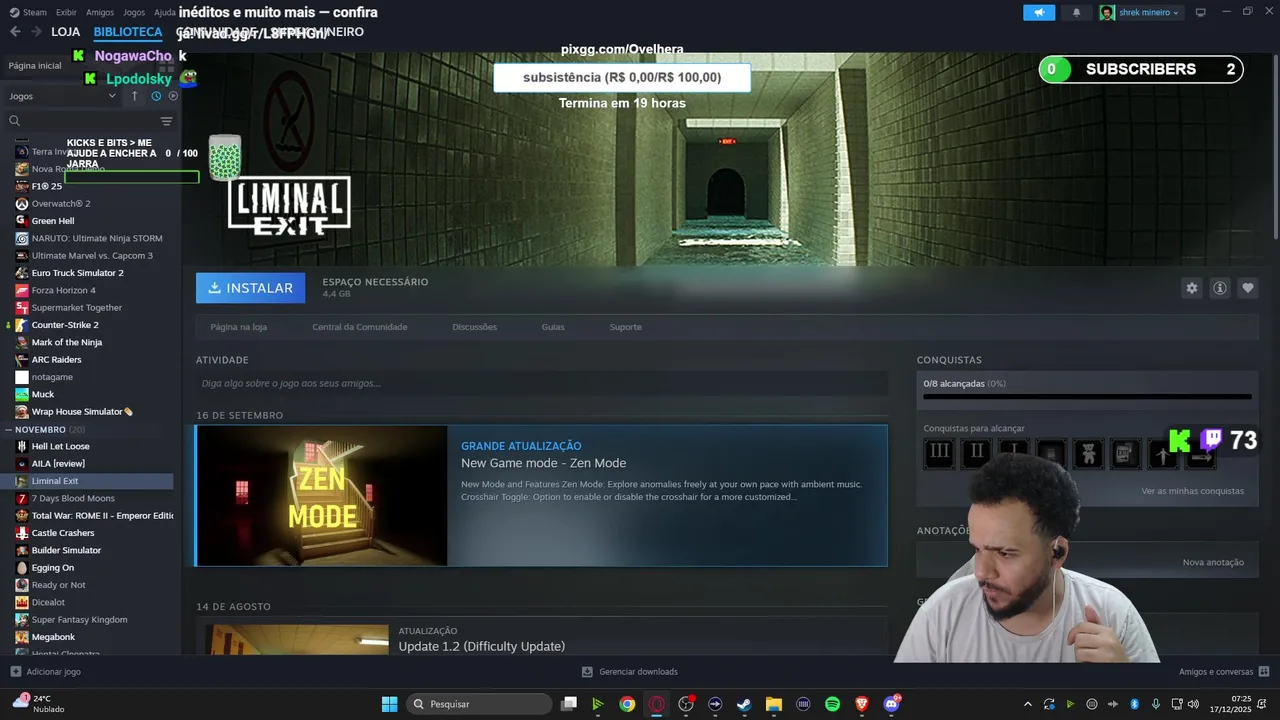Open Opera GX from the taskbar
Viewport: 1280px width, 720px height.
click(656, 704)
